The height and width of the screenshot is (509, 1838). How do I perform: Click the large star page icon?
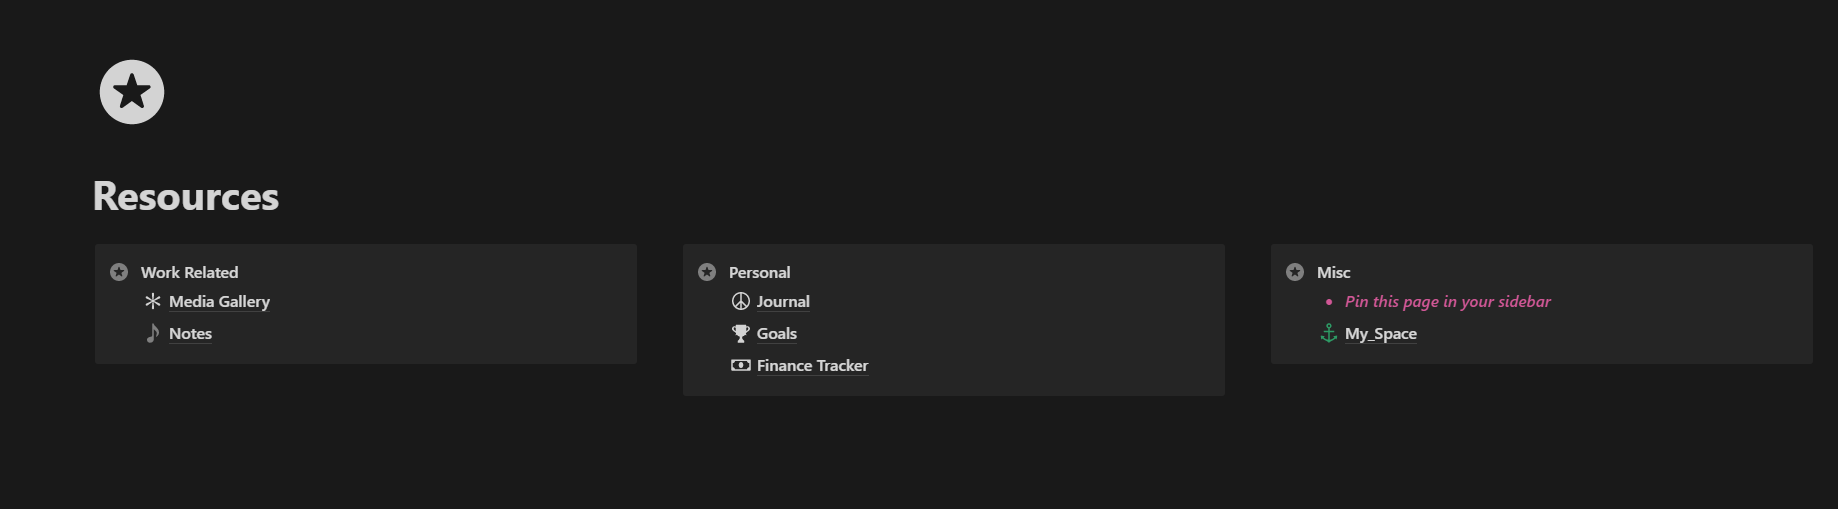[x=132, y=92]
